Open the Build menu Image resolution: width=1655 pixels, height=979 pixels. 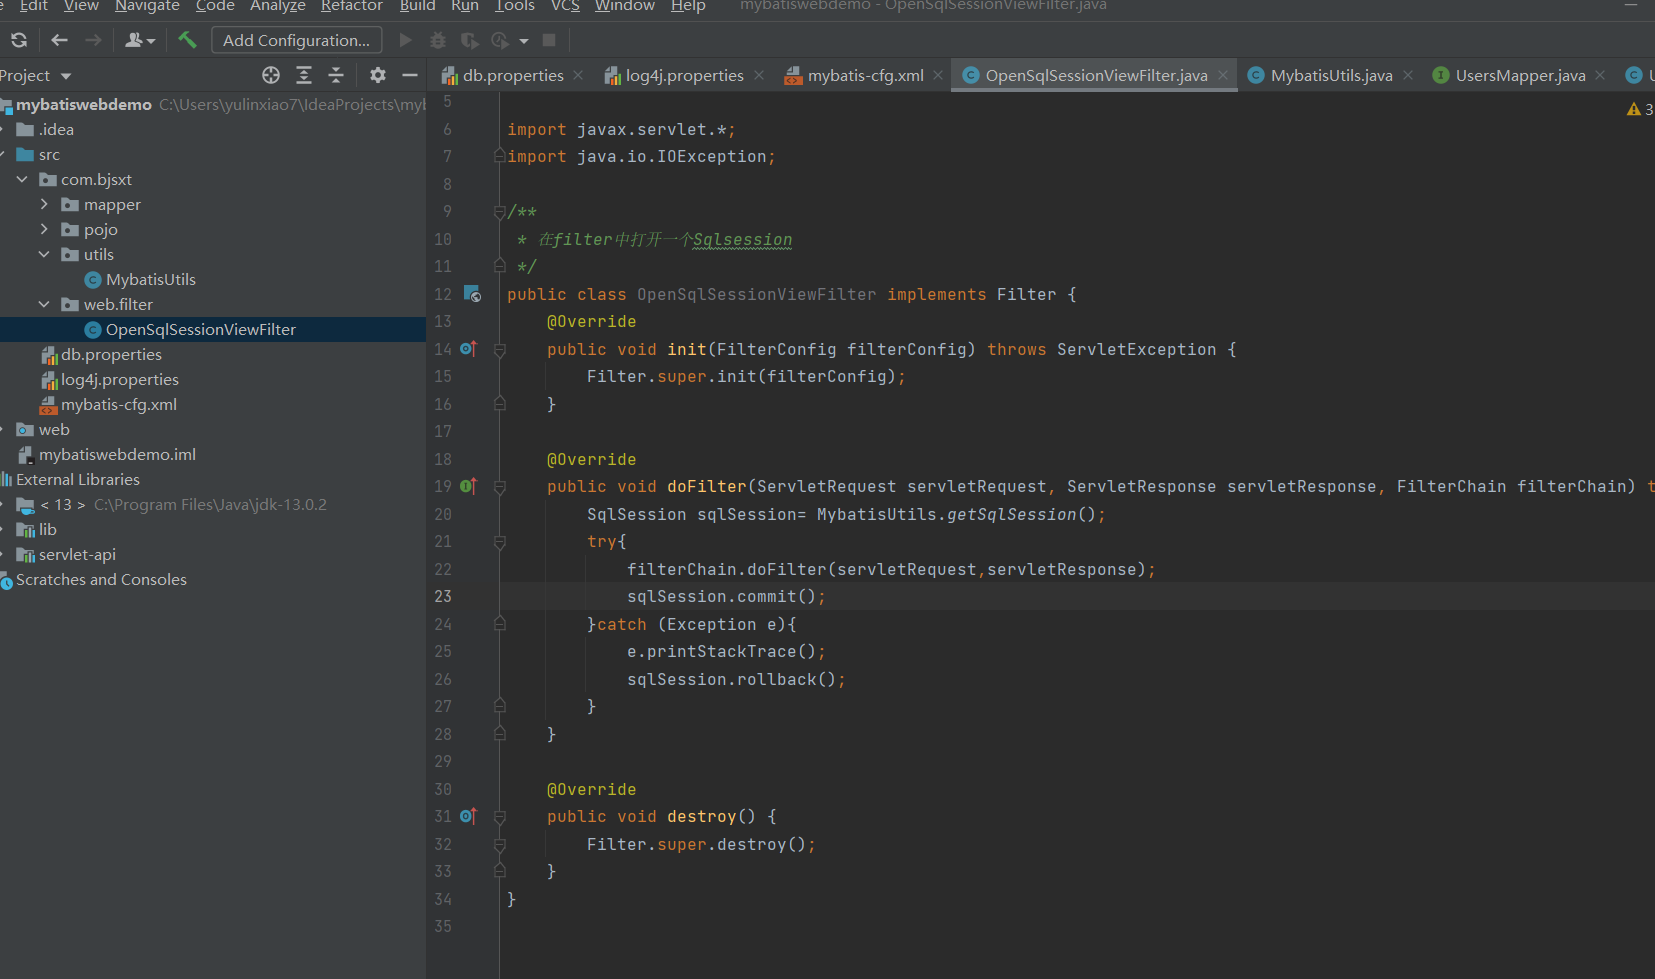[x=418, y=6]
